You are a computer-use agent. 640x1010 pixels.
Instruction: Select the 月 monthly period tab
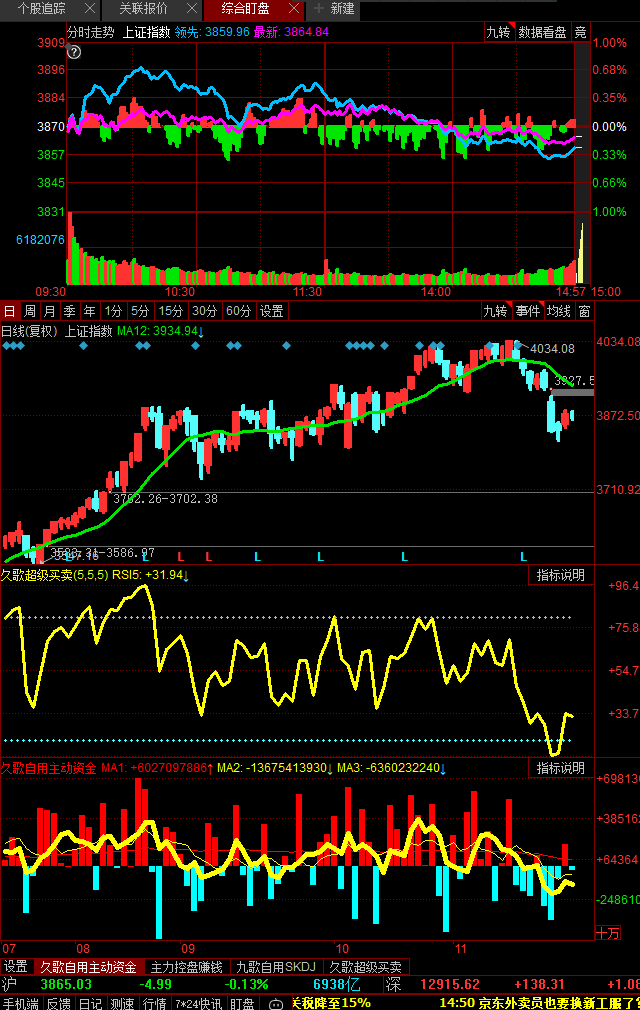(x=50, y=311)
